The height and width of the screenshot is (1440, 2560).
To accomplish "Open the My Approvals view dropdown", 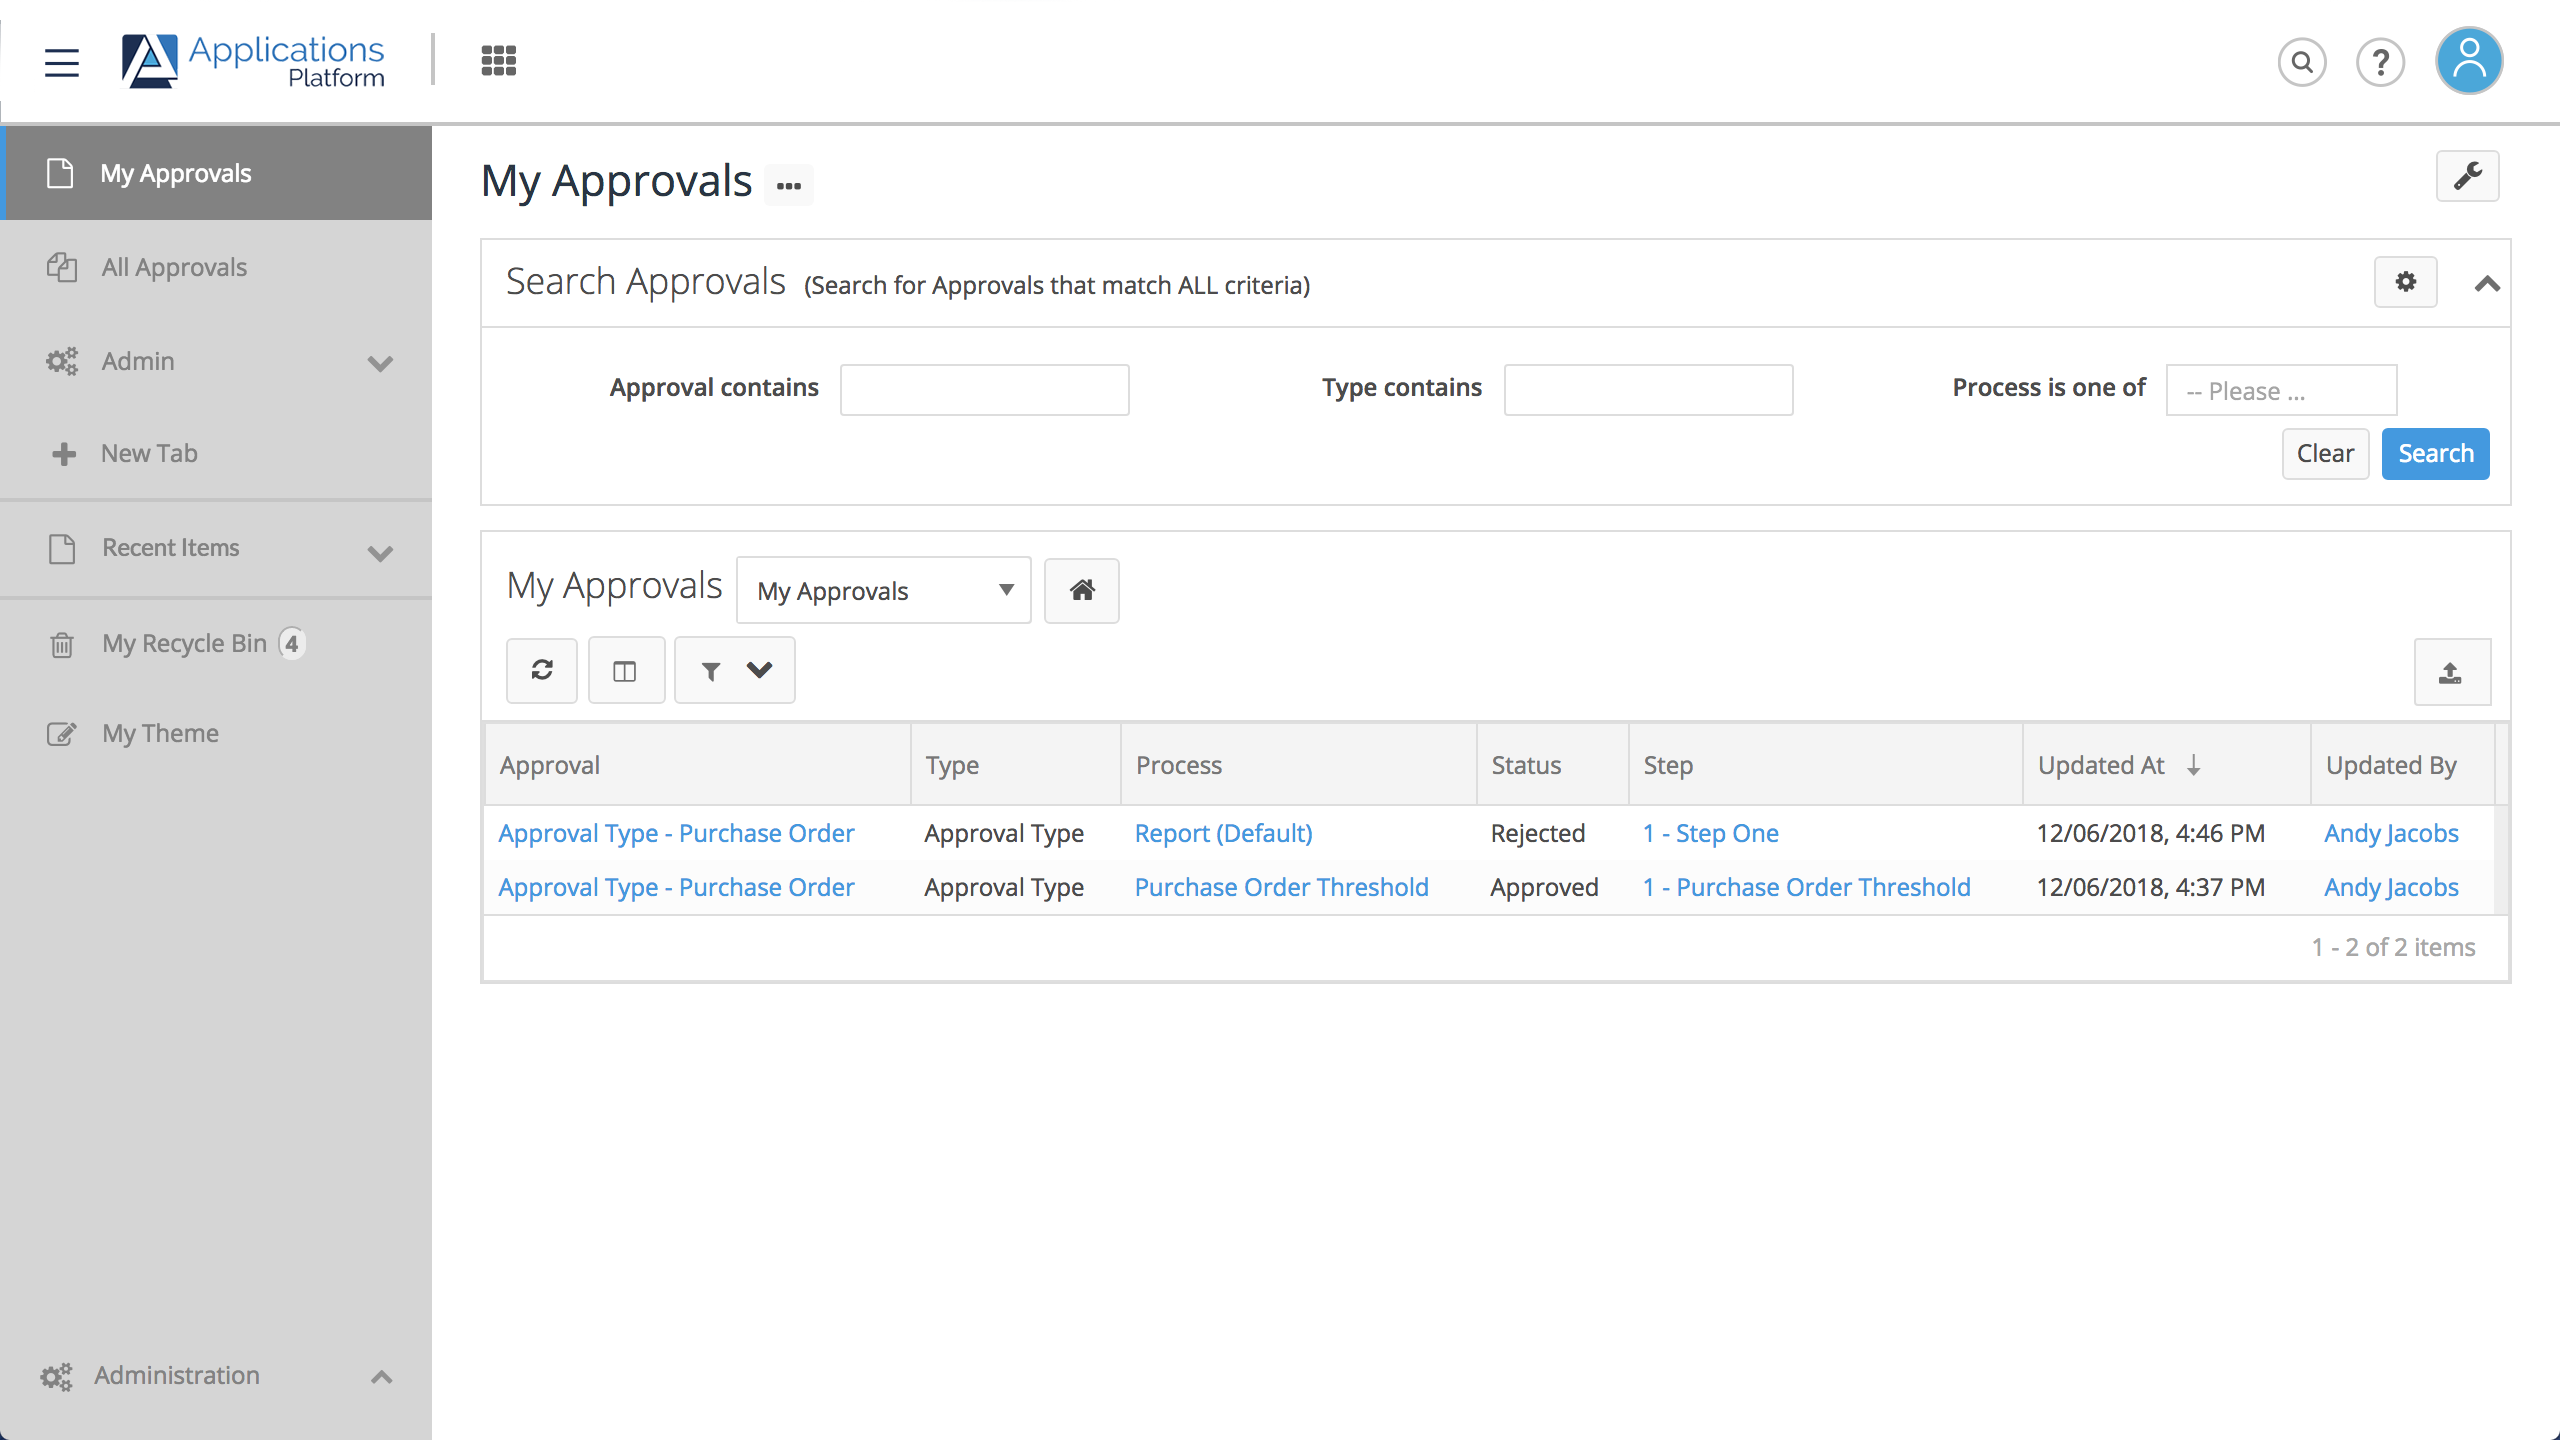I will (x=883, y=590).
